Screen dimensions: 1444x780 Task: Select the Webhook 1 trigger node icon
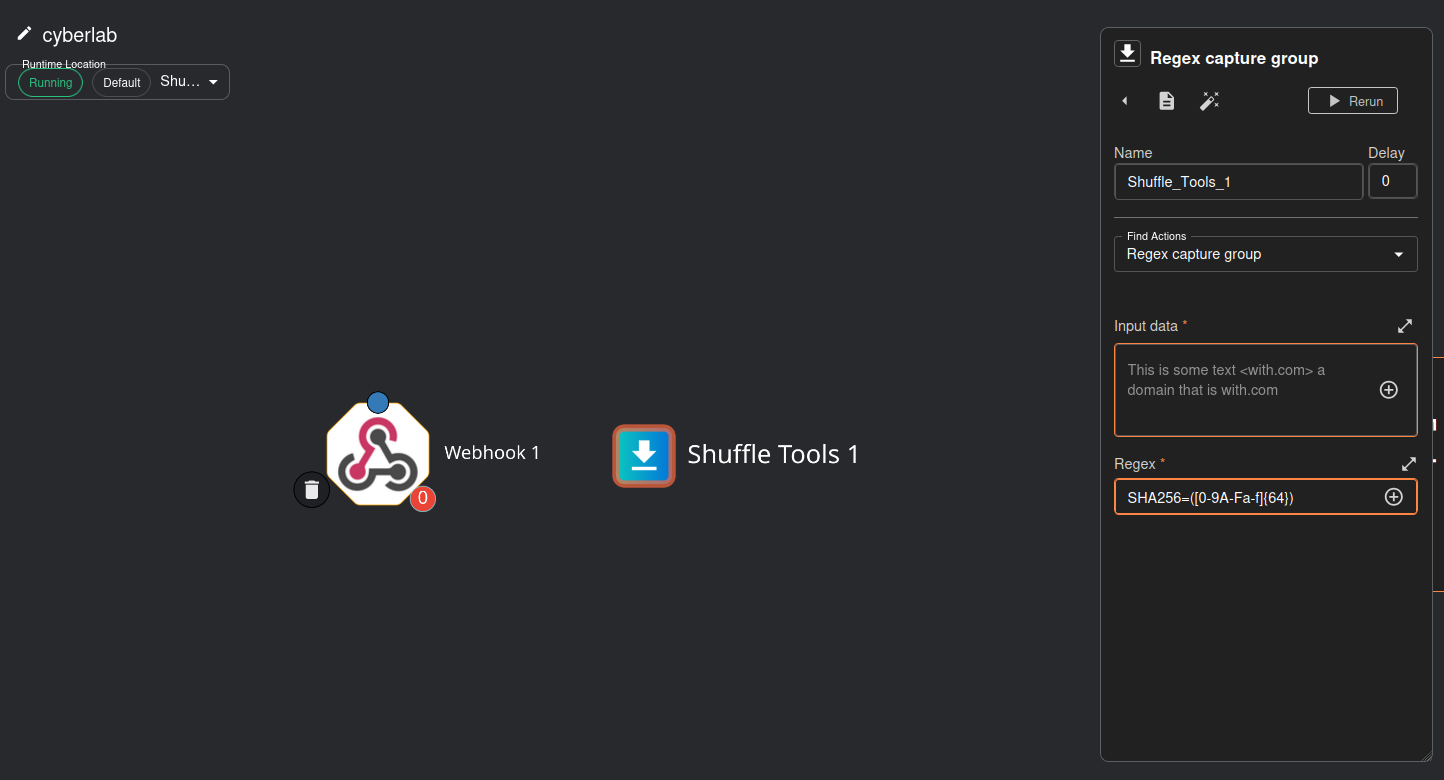[x=378, y=454]
